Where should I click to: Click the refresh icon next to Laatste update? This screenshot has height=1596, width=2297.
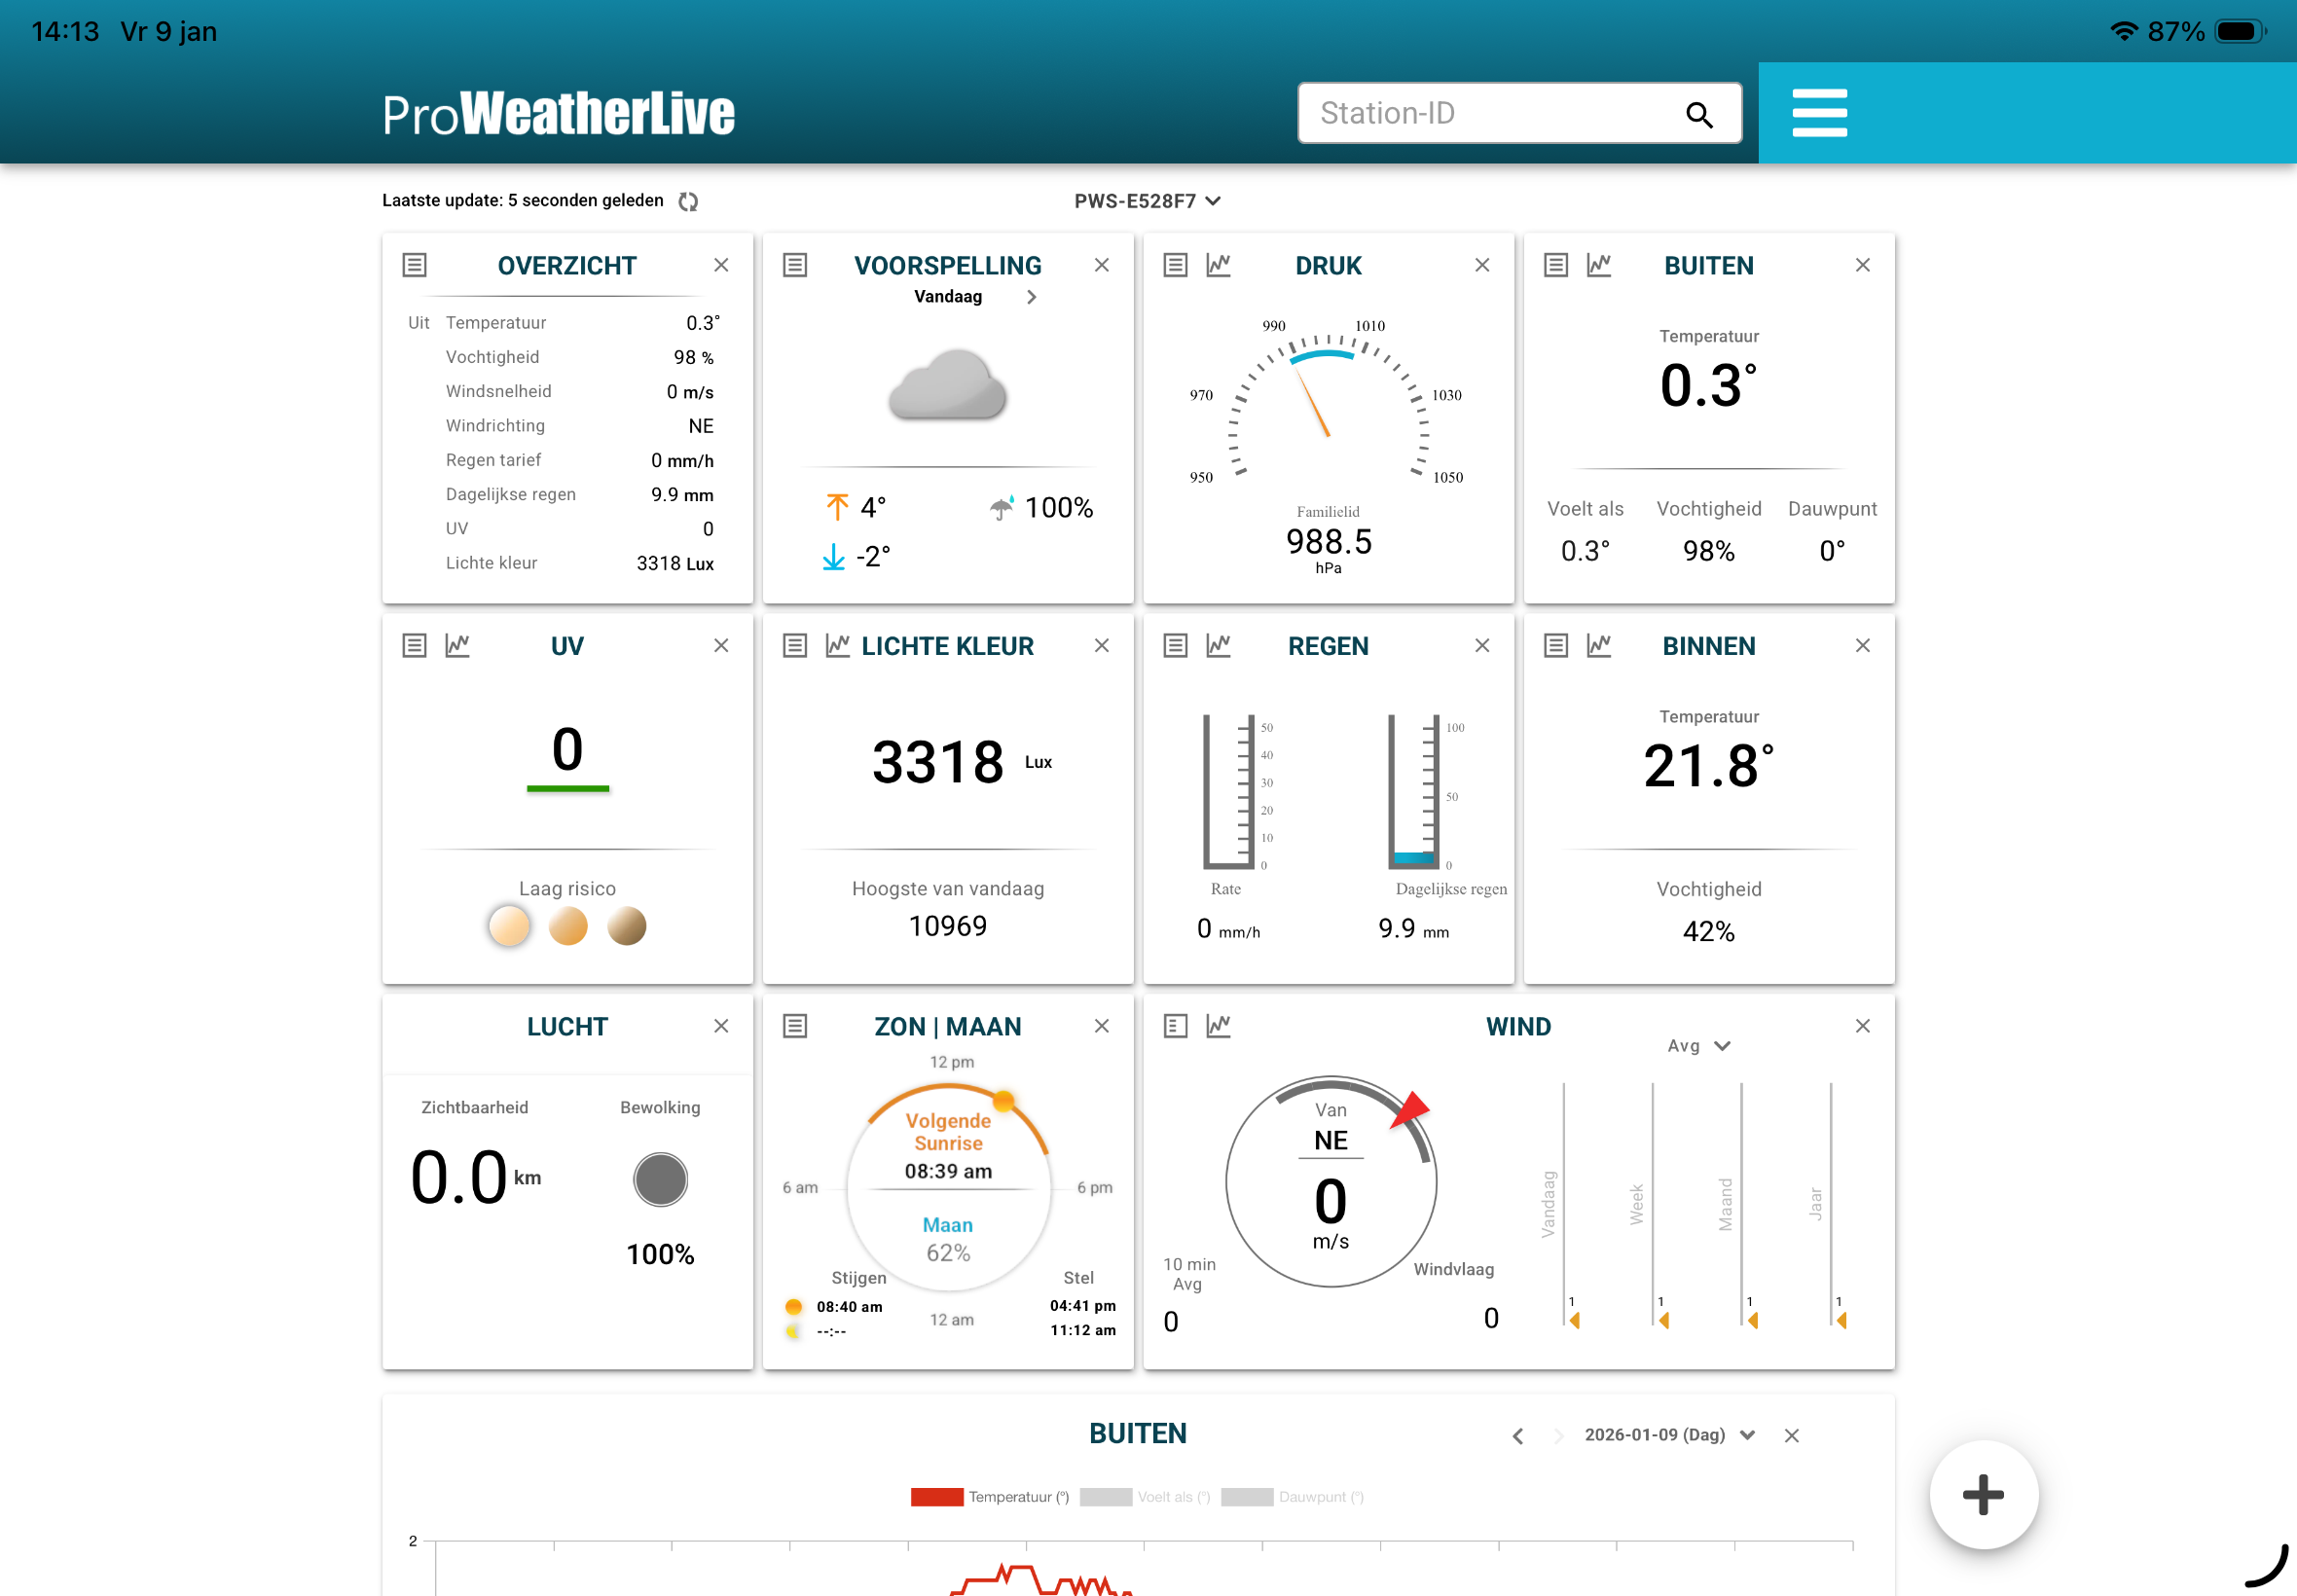coord(688,201)
